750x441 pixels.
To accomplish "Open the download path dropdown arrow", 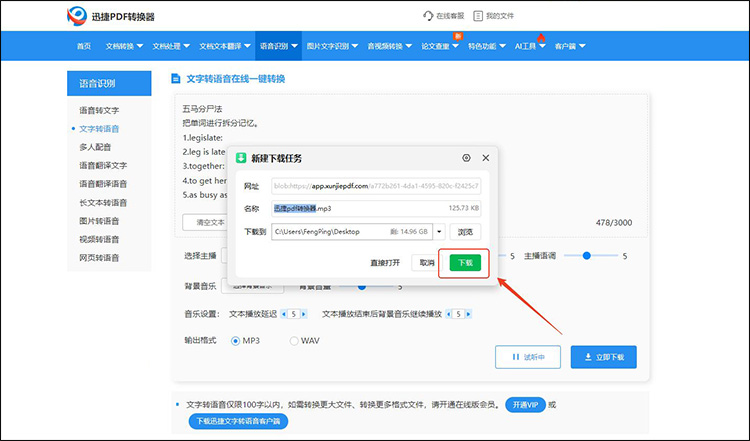I will [439, 232].
